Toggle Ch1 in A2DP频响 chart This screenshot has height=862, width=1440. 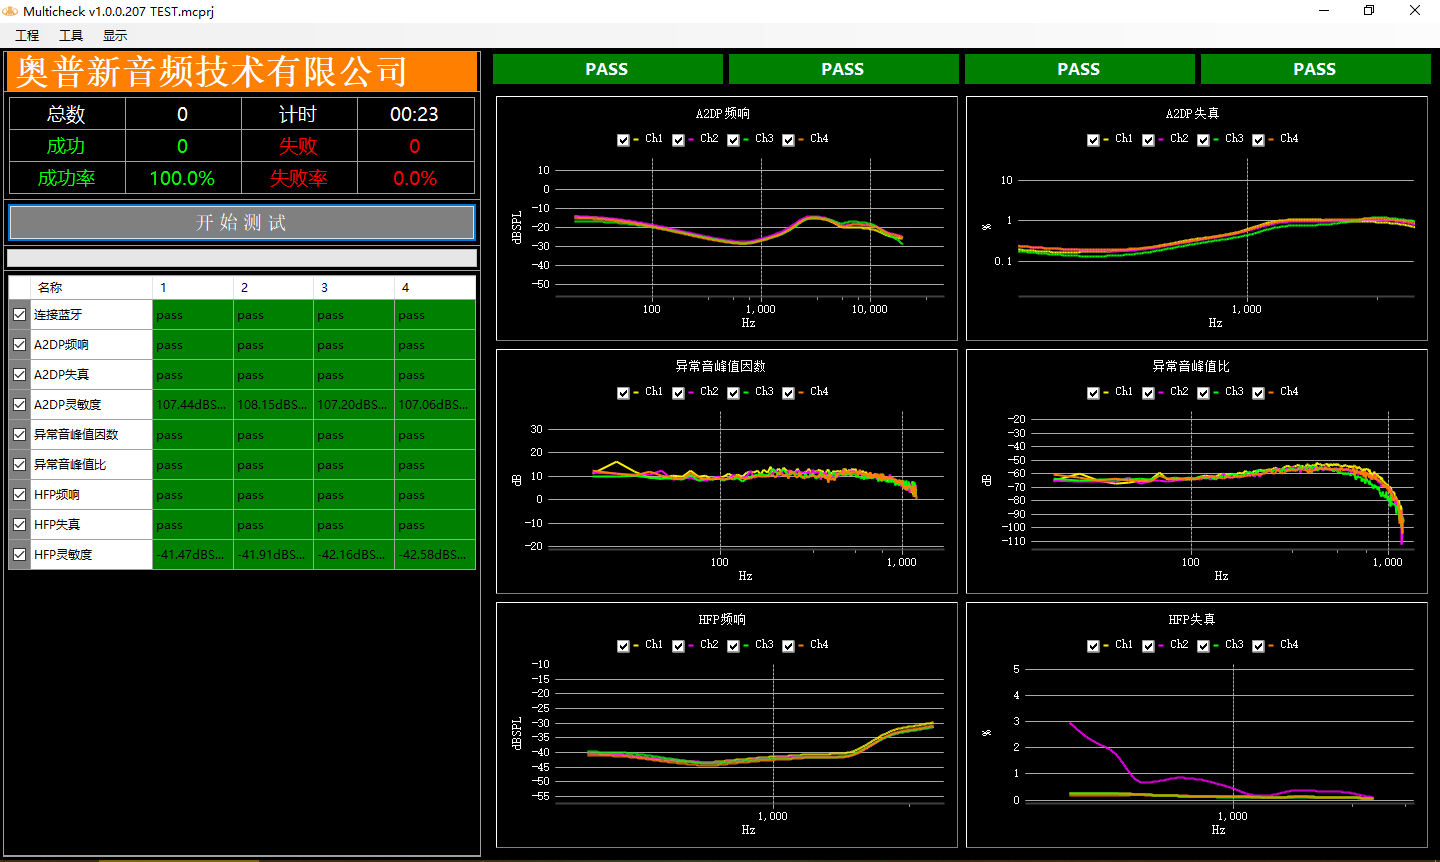pos(623,140)
